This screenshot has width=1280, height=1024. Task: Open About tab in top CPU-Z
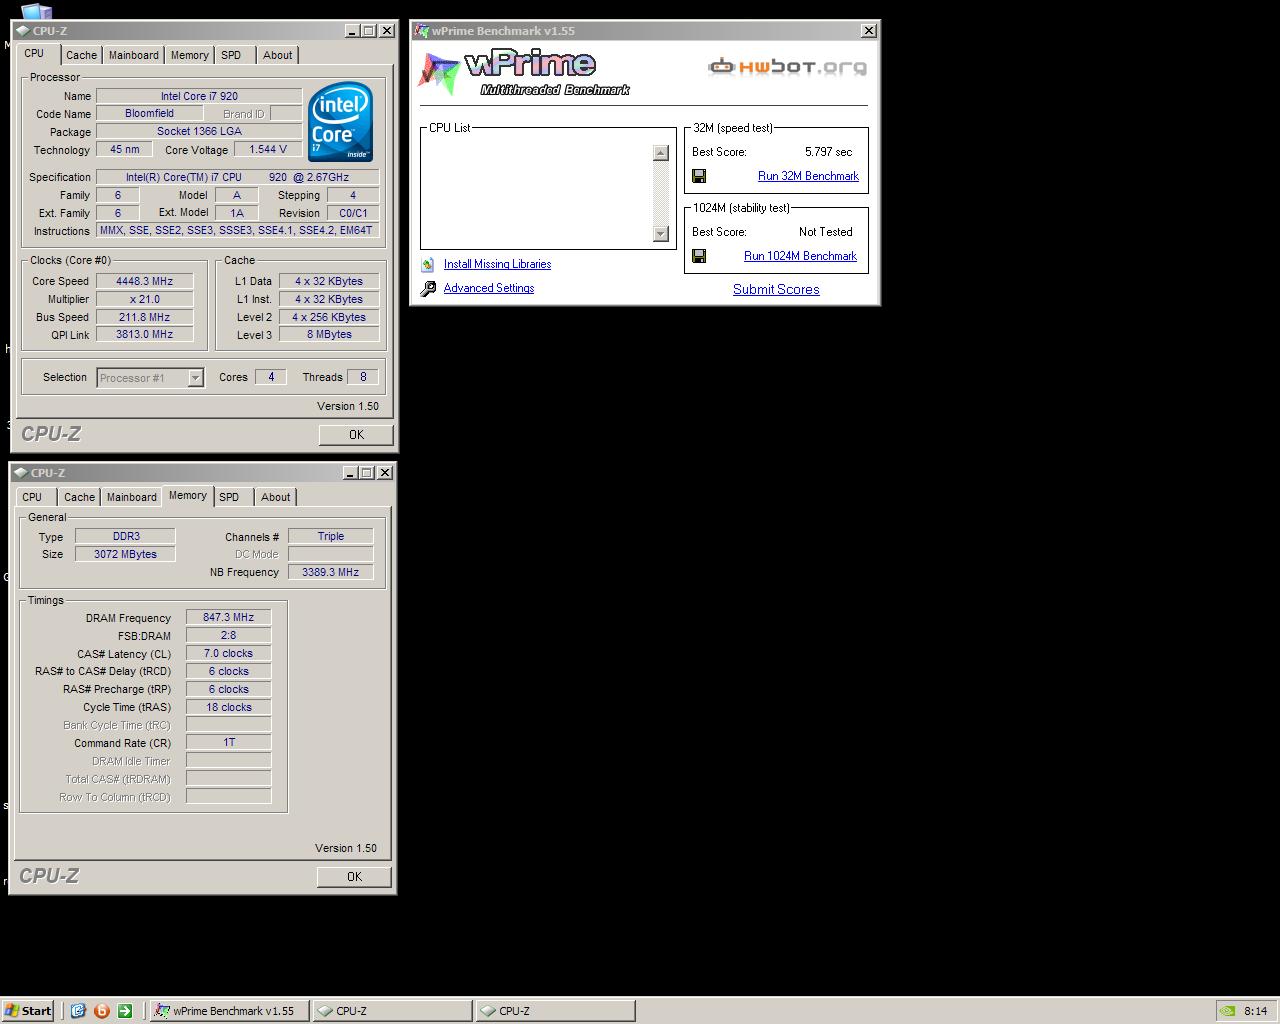point(278,55)
